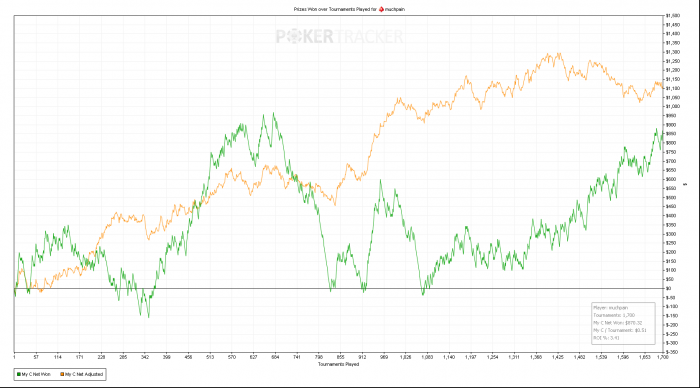The height and width of the screenshot is (388, 700).
Task: Click x-axis tick label 1,539
Action: coord(601,357)
